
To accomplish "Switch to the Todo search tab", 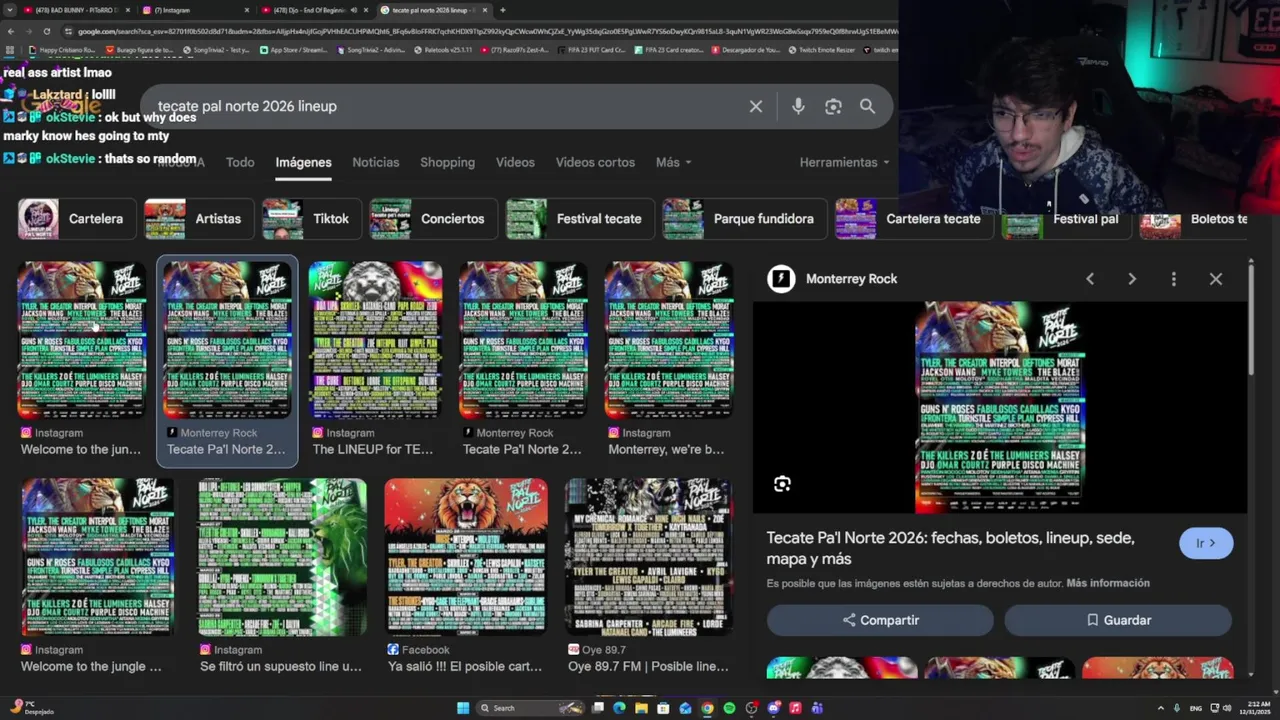I will 240,162.
